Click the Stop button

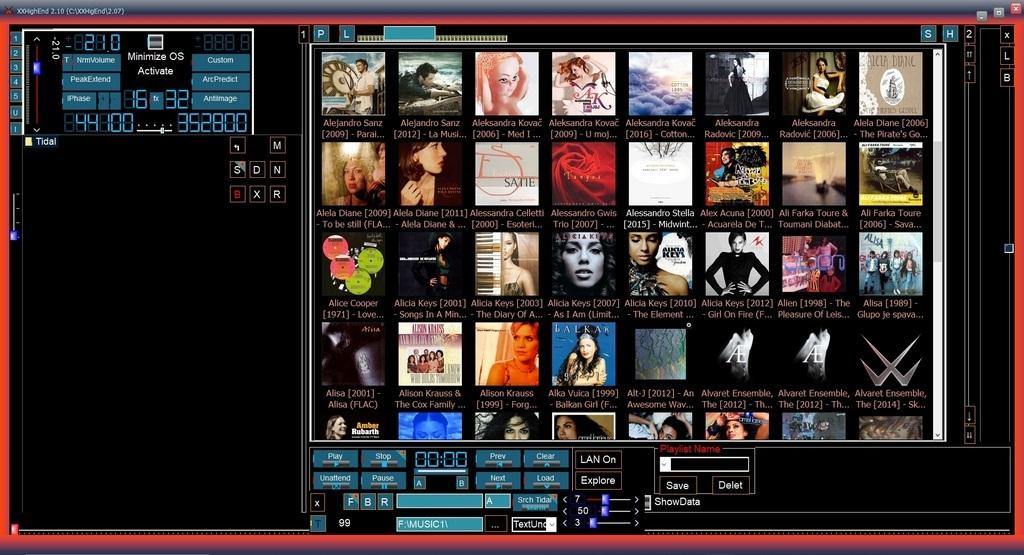[x=383, y=459]
